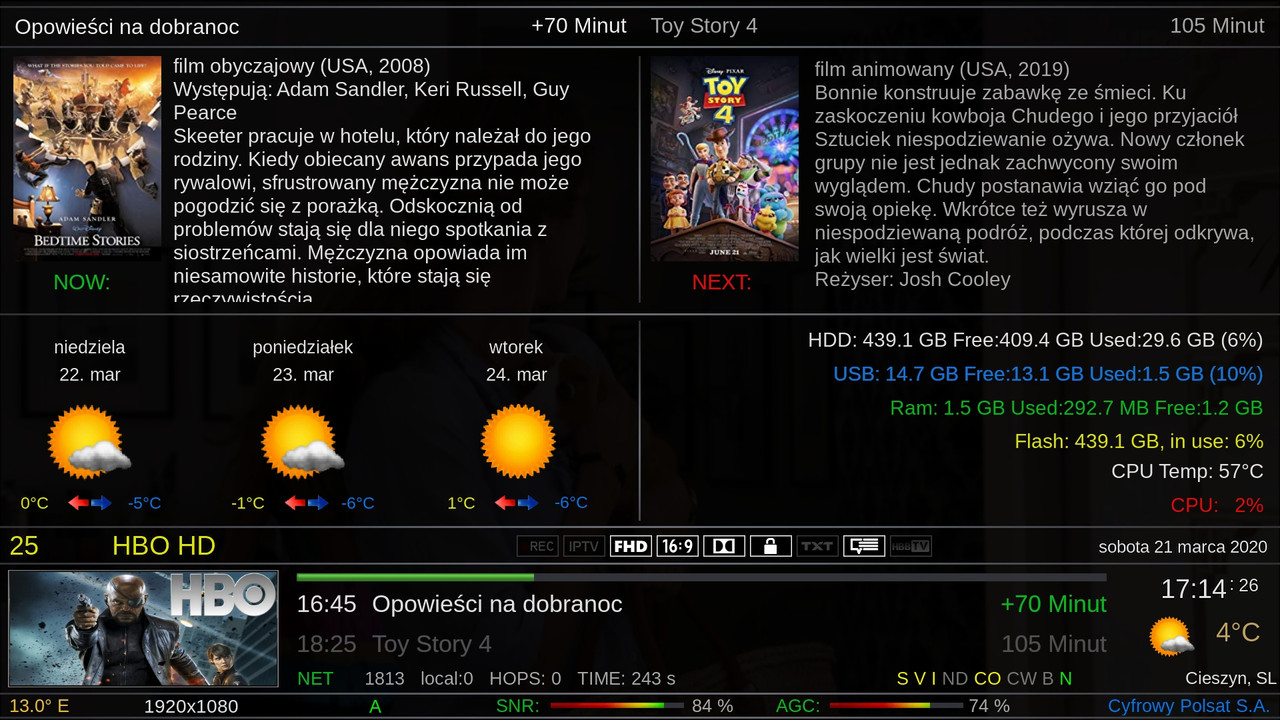Click the 'wtorek 24. mar' forecast date
The width and height of the screenshot is (1280, 720).
[516, 361]
